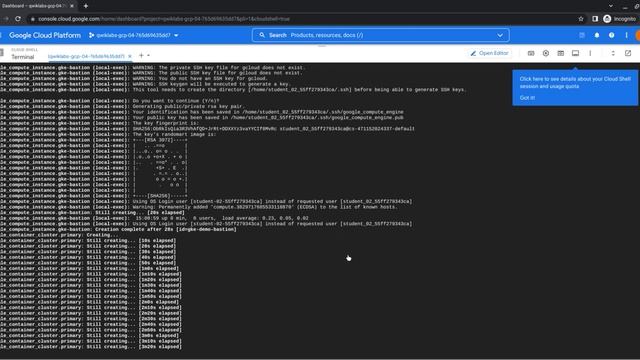The height and width of the screenshot is (360, 640).
Task: Click the Cloud Shell panel drag handle
Action: (x=322, y=46)
